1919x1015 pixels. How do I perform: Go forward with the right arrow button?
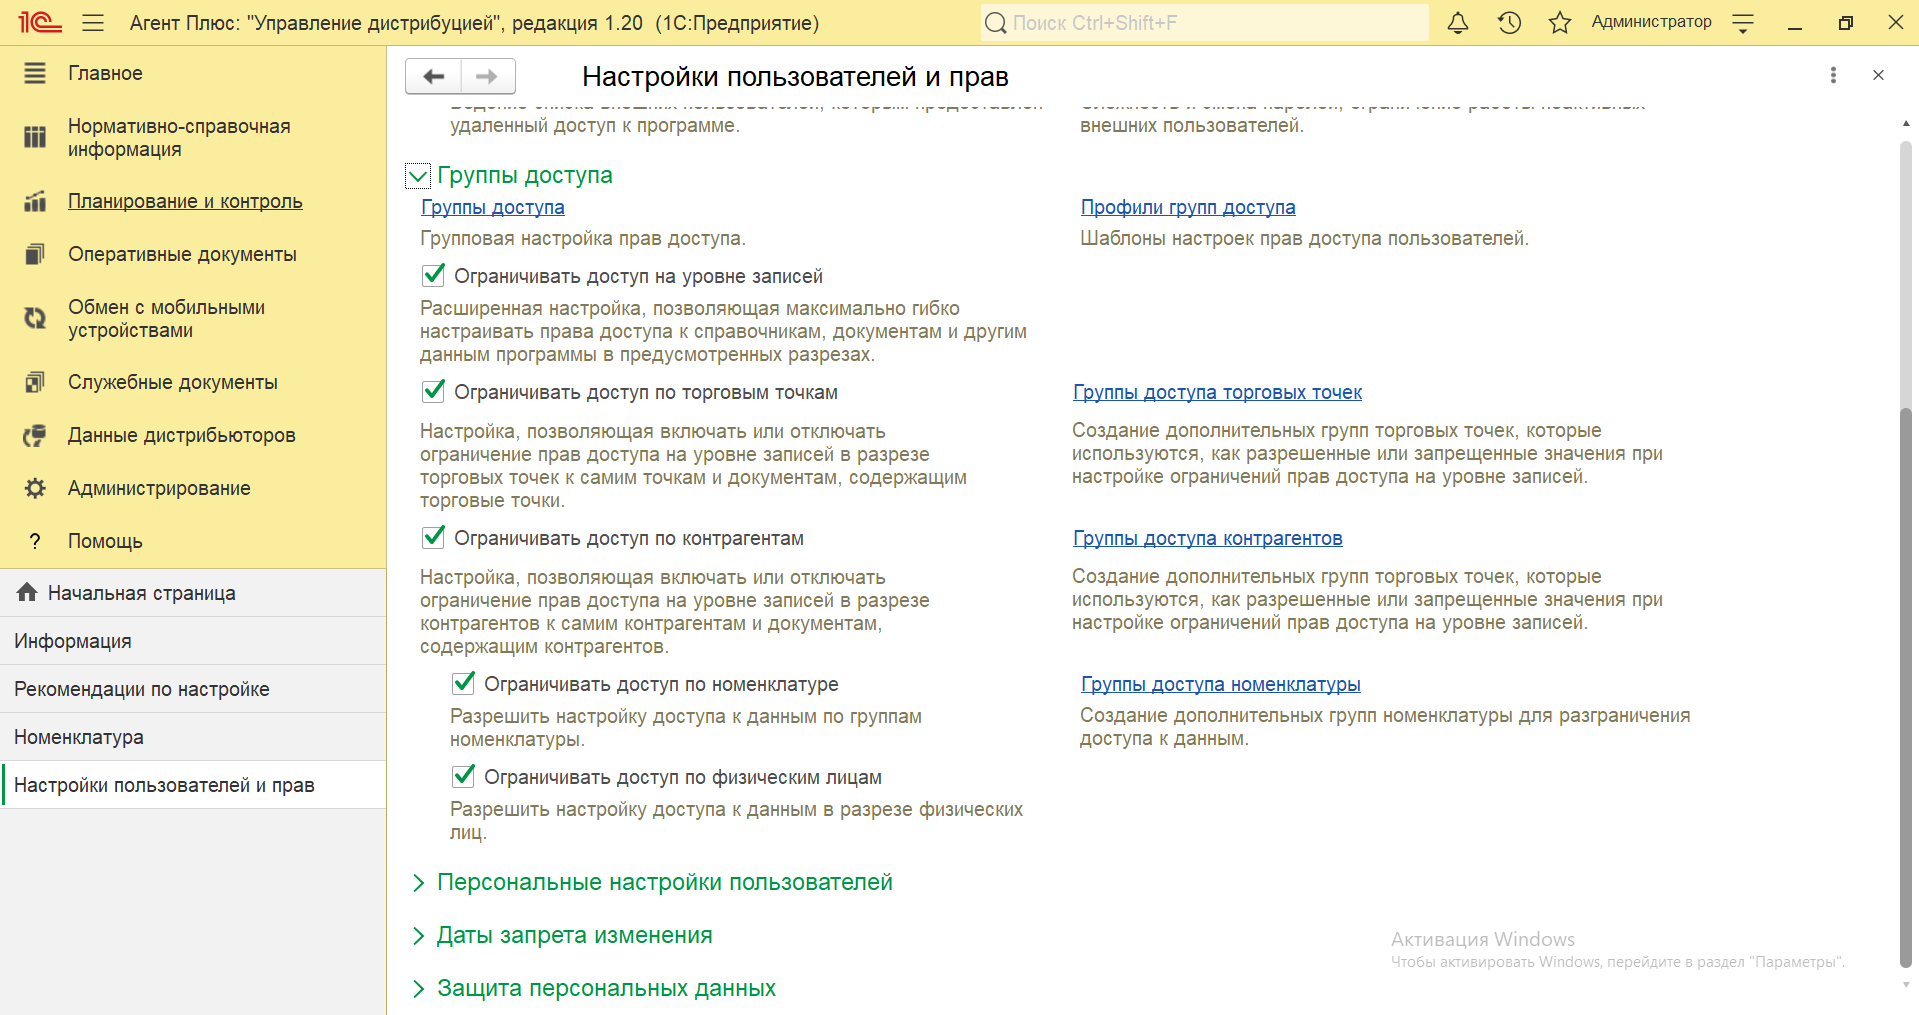(488, 76)
